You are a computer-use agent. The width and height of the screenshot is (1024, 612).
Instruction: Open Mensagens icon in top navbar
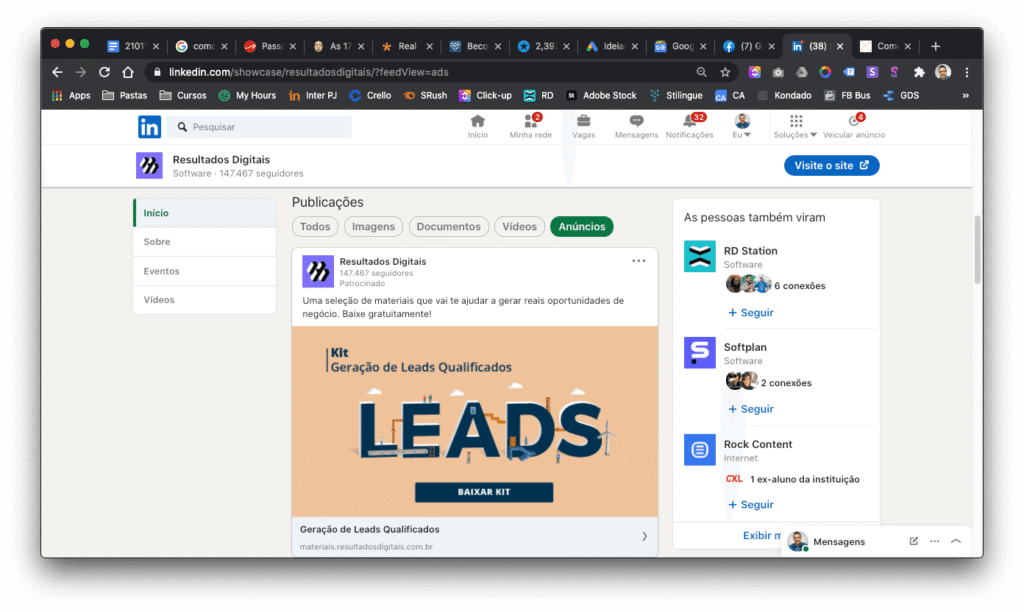pos(636,126)
